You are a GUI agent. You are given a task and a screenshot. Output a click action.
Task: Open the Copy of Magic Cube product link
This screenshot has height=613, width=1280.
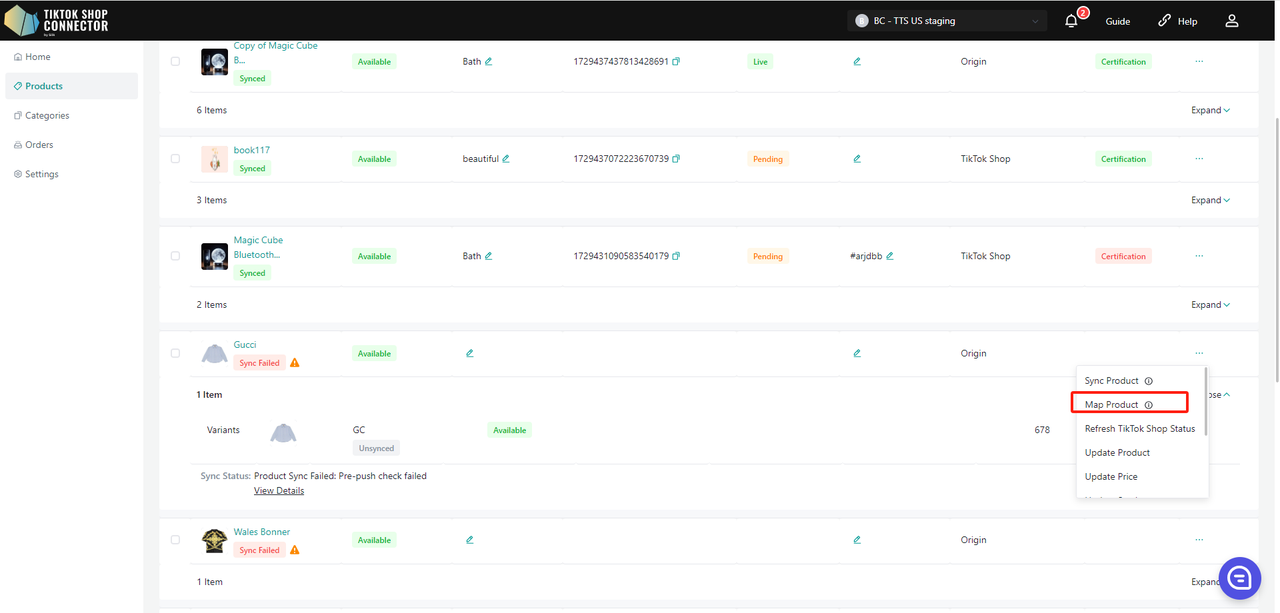(275, 53)
